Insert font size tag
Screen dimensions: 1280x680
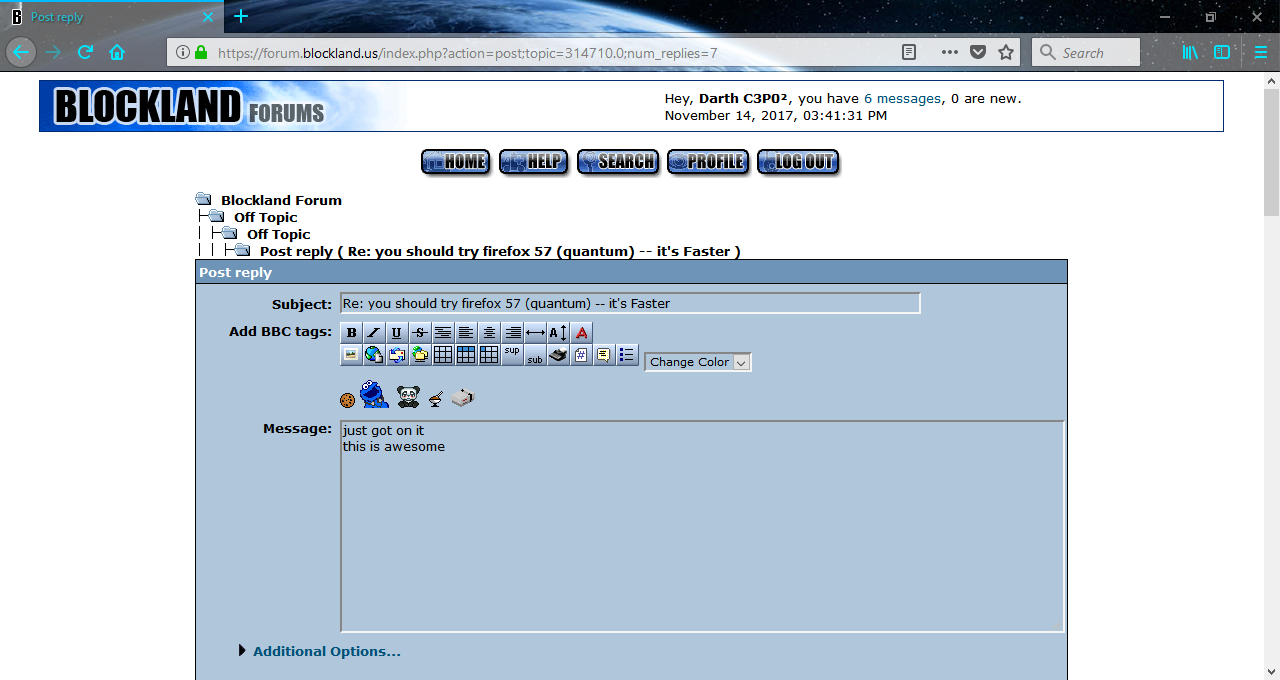click(558, 333)
